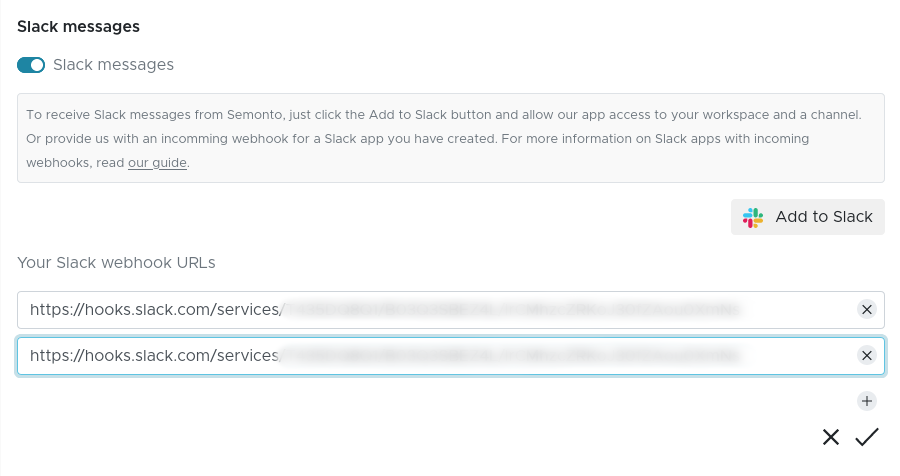The image size is (900, 476).
Task: Add another webhook URL with the plus icon
Action: [867, 401]
